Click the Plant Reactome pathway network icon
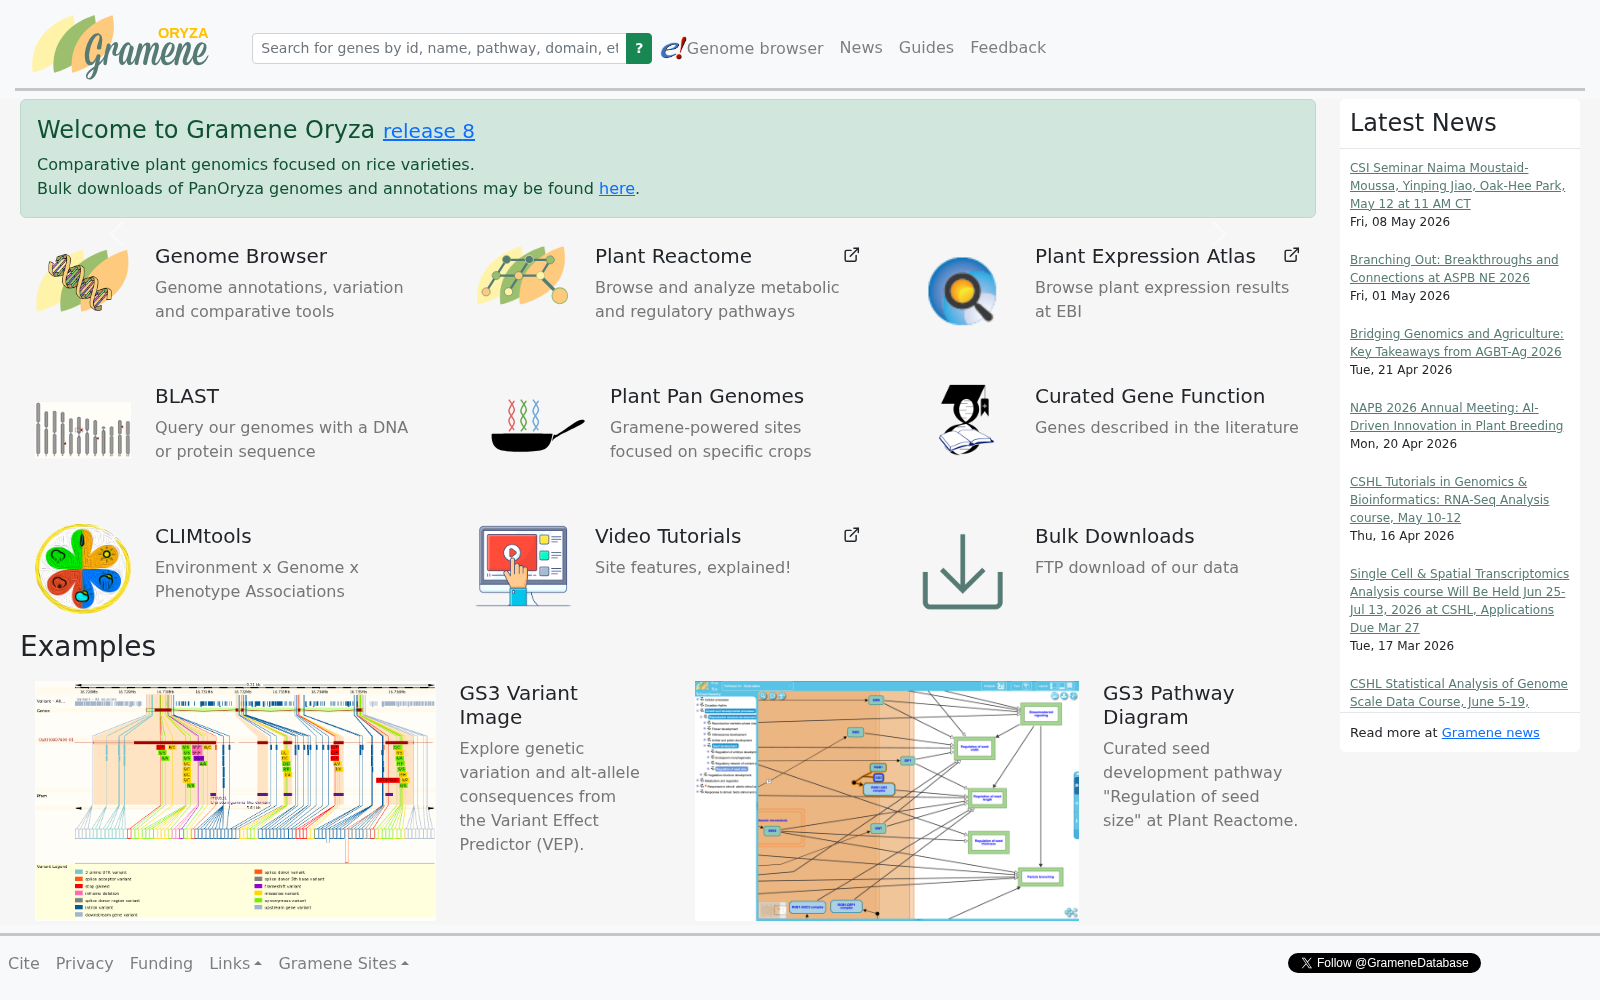 523,276
